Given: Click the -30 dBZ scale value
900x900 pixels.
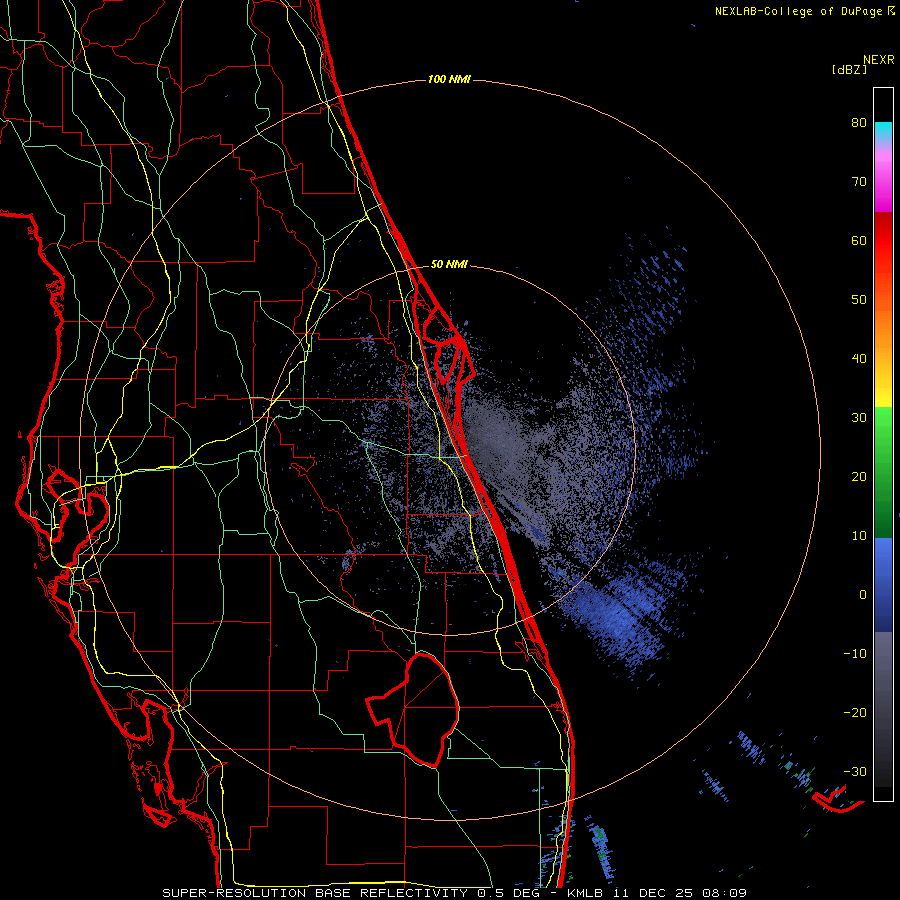Looking at the screenshot, I should point(855,771).
